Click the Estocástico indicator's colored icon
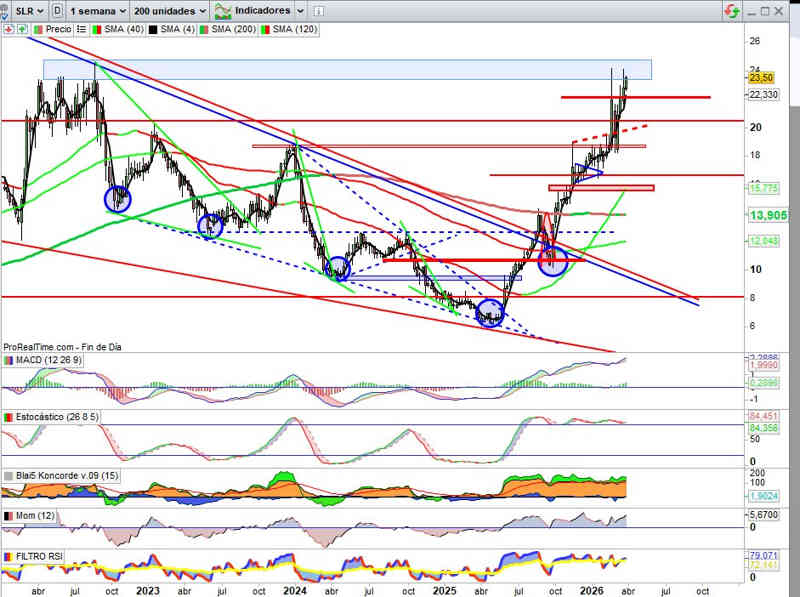Screen dimensions: 800x597 [x=9, y=417]
